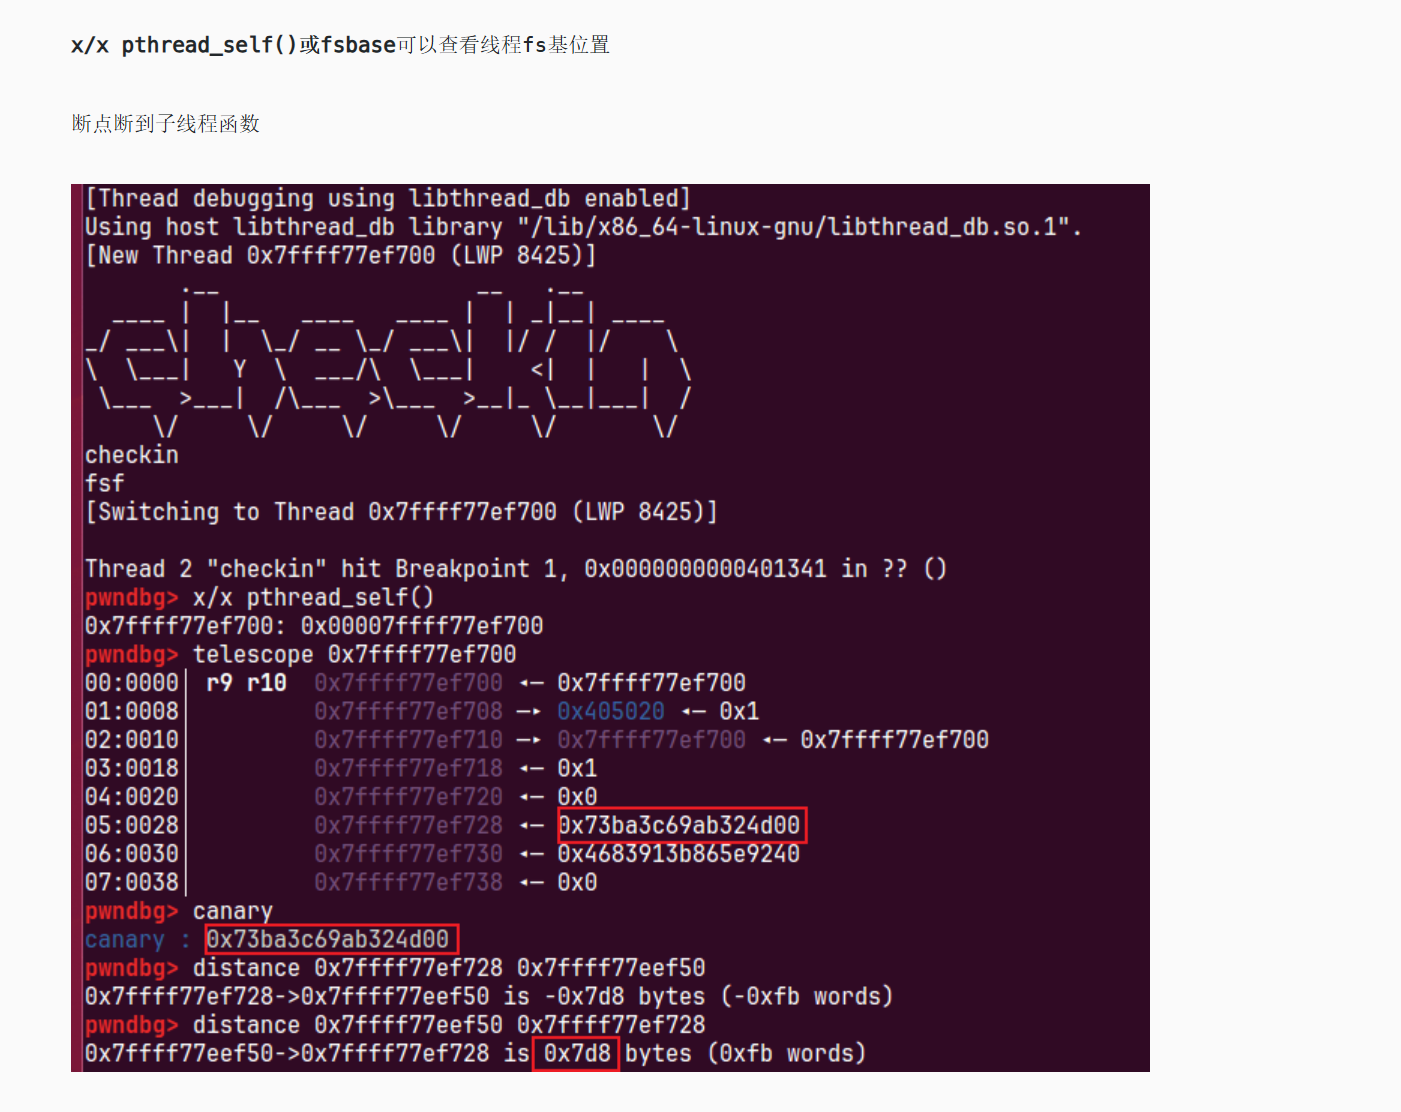Click the paragraph text 断点断到子线程函数
Screen dimensions: 1401x1112
pyautogui.click(x=166, y=123)
